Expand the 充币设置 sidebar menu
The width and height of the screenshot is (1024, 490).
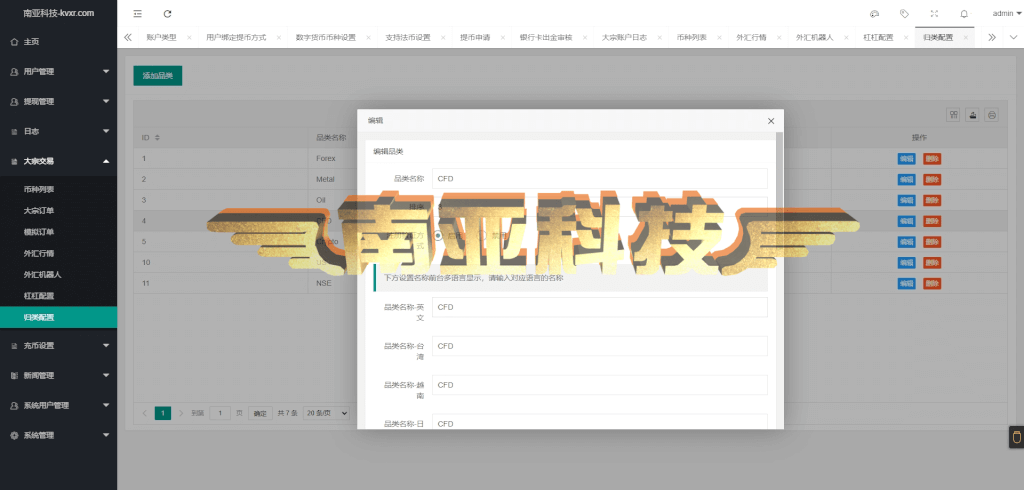click(x=58, y=346)
